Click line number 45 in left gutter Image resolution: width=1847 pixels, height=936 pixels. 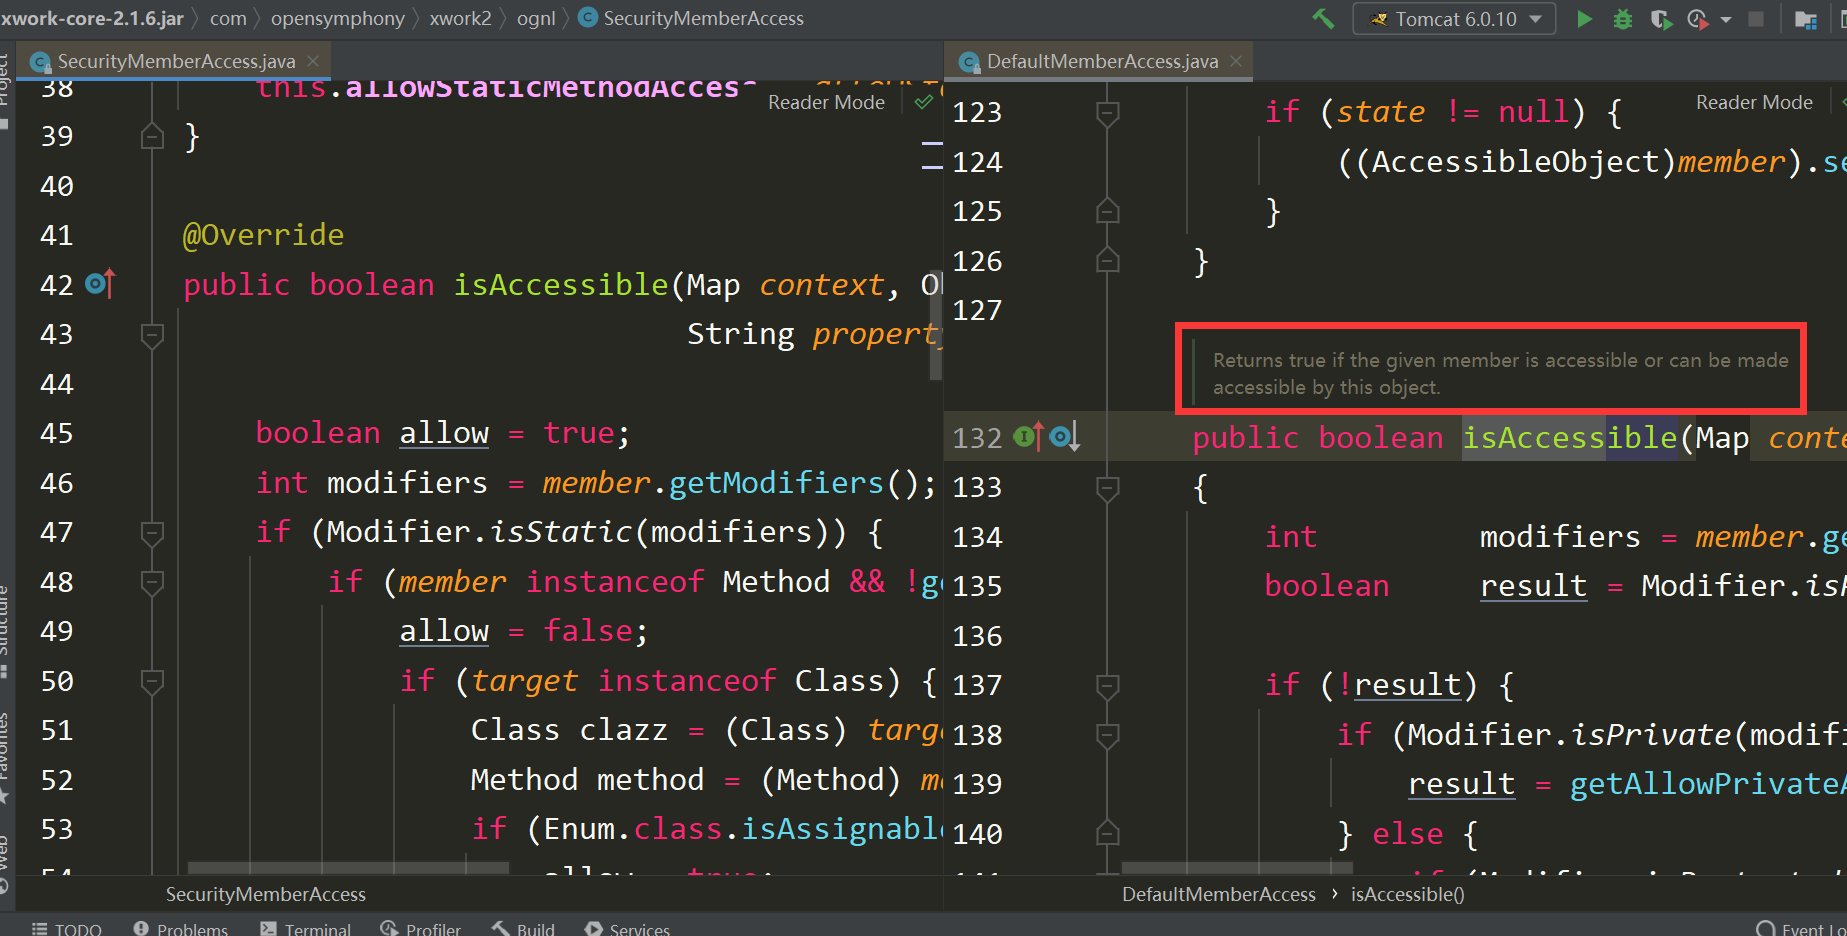pos(57,433)
